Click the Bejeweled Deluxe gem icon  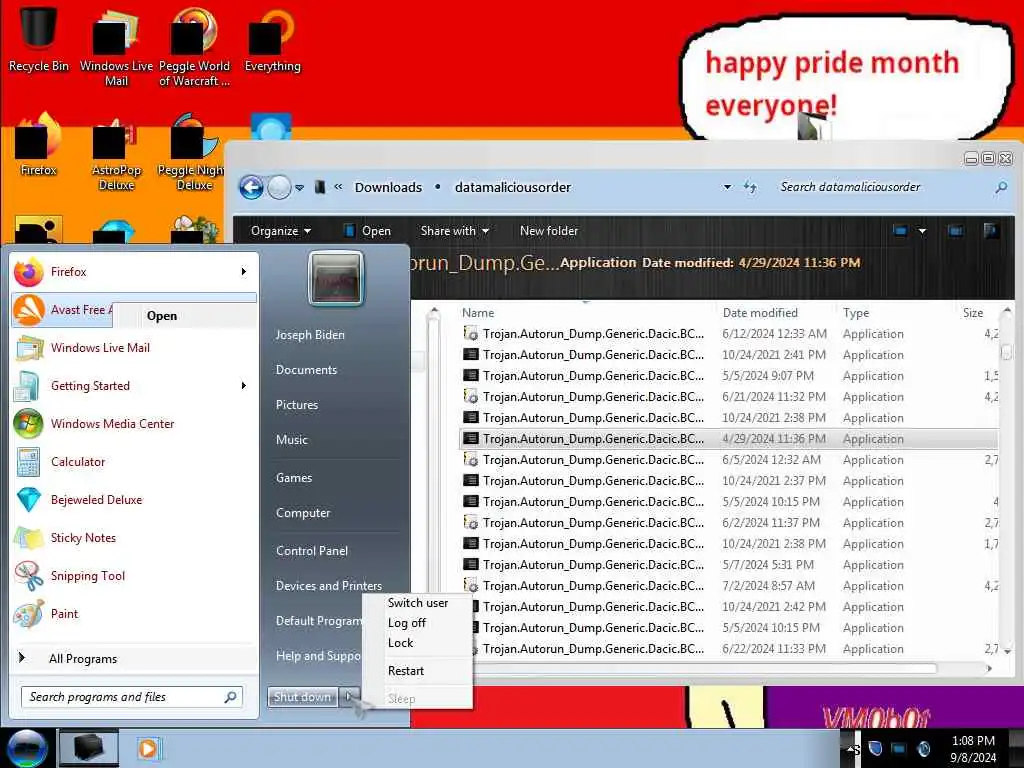click(x=28, y=500)
